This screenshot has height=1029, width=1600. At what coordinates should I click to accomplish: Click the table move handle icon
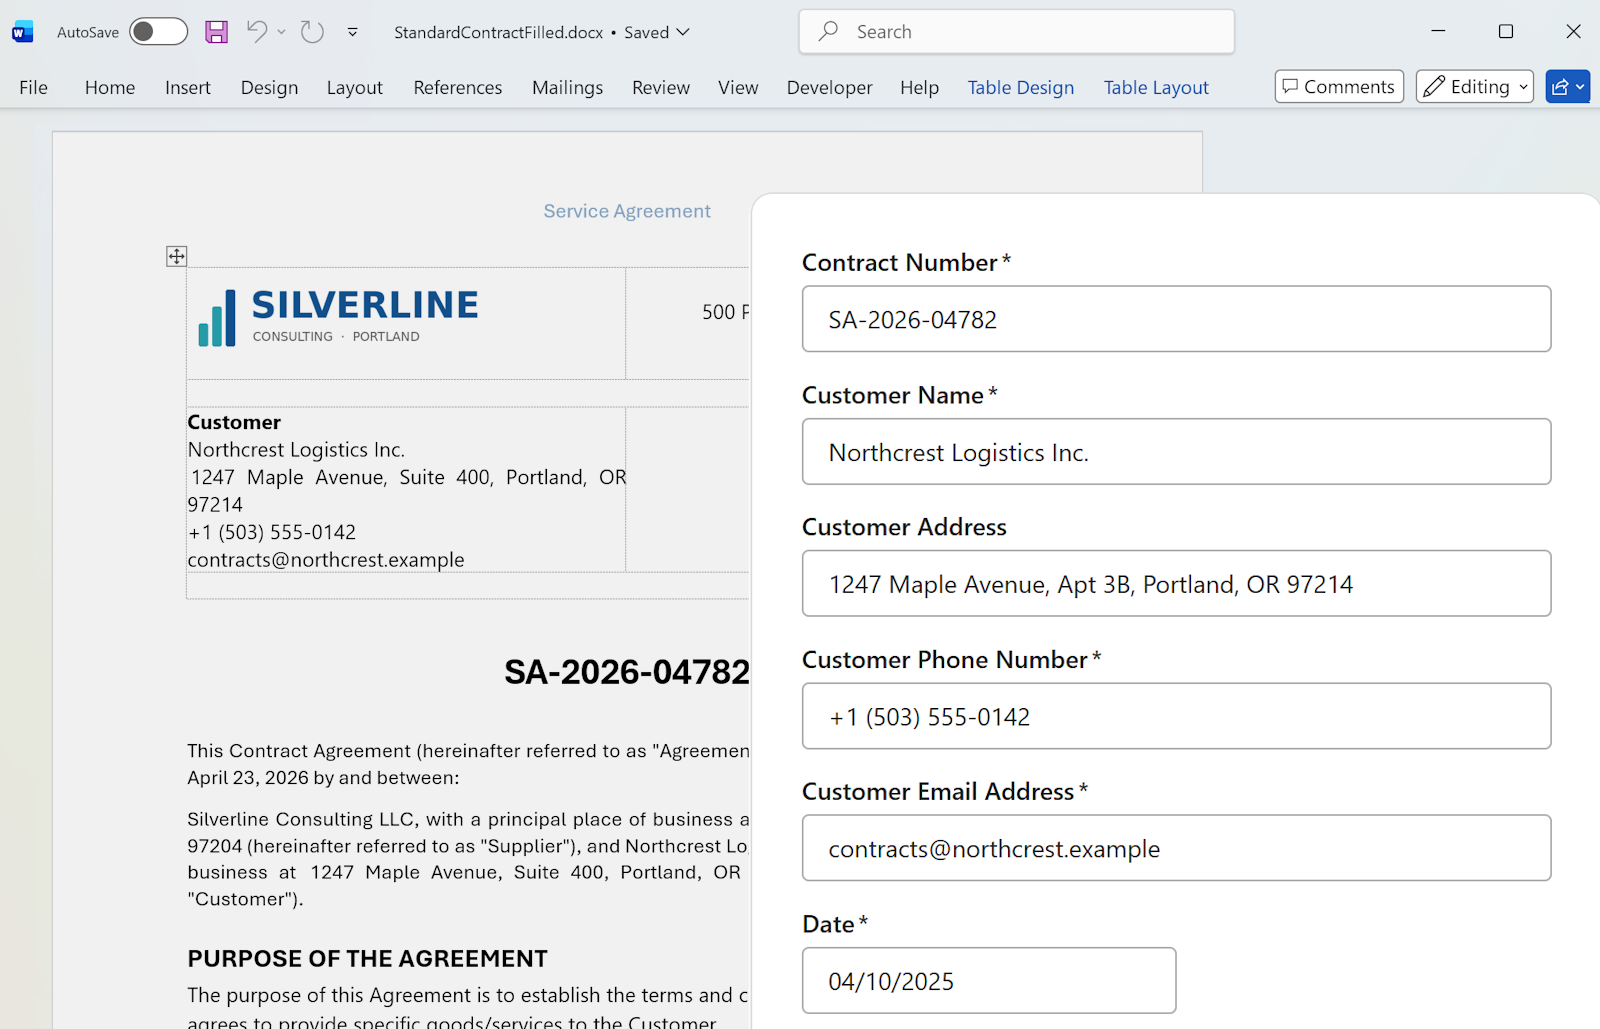(x=176, y=256)
